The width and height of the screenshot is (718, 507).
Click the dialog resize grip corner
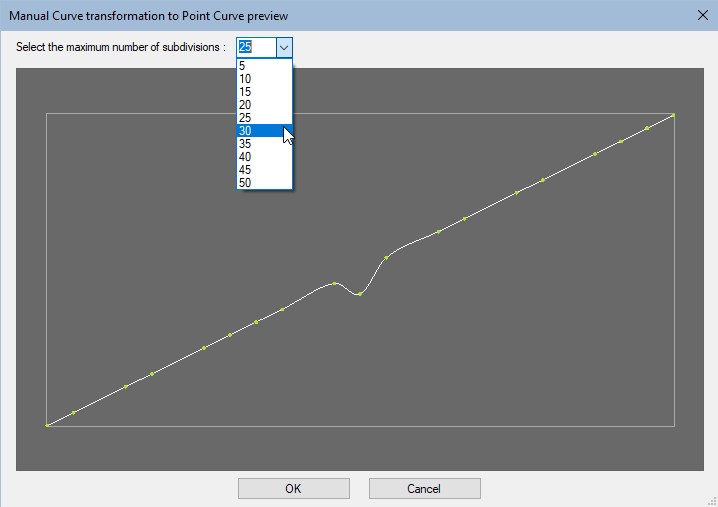click(x=712, y=501)
